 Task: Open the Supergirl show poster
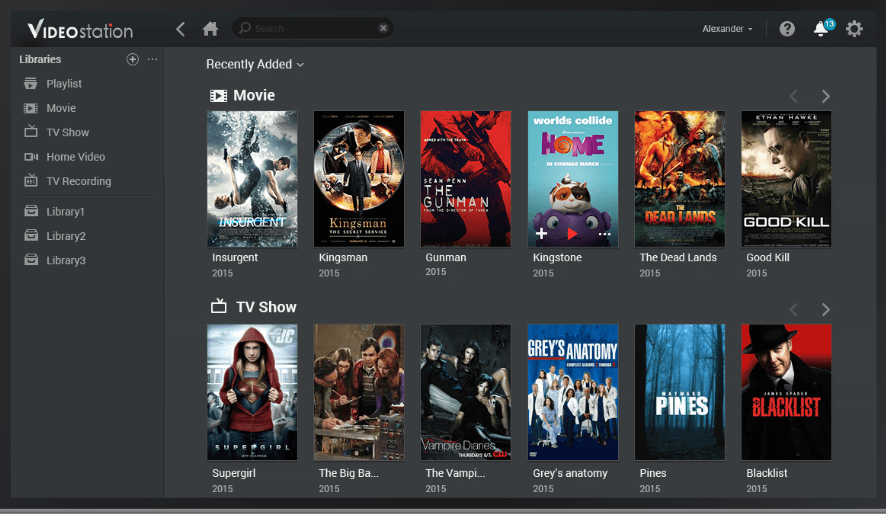[x=252, y=392]
